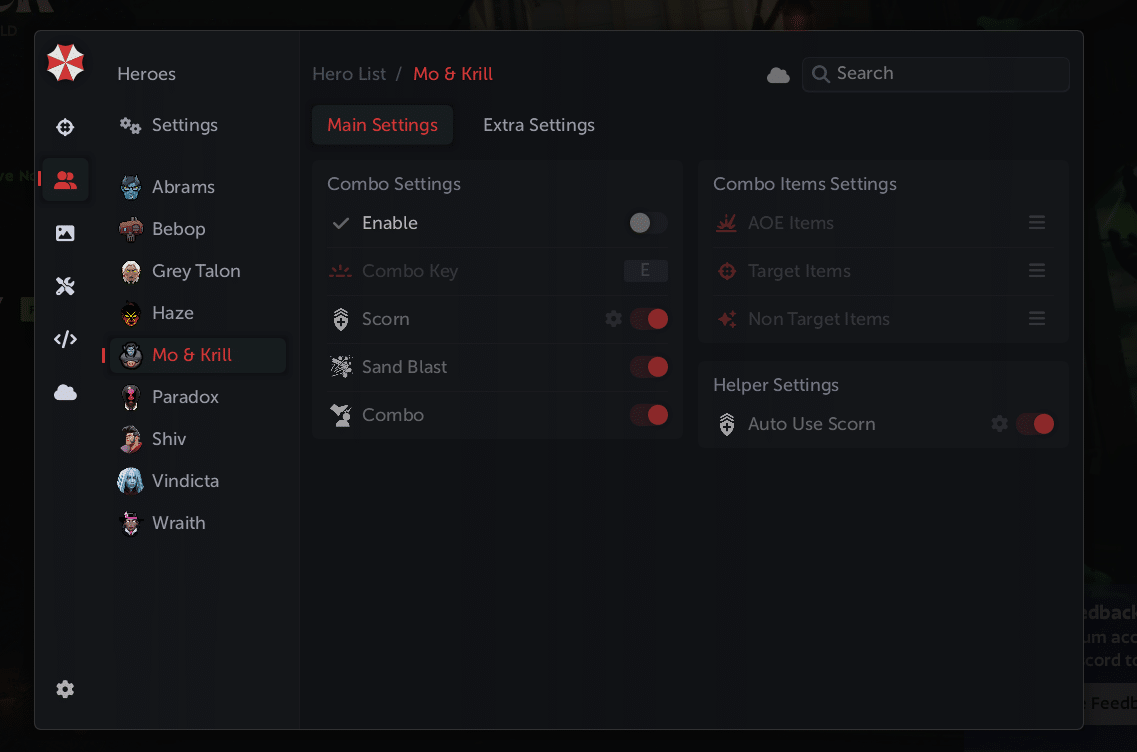Go back via Hero List breadcrumb
This screenshot has height=752, width=1137.
coord(349,74)
